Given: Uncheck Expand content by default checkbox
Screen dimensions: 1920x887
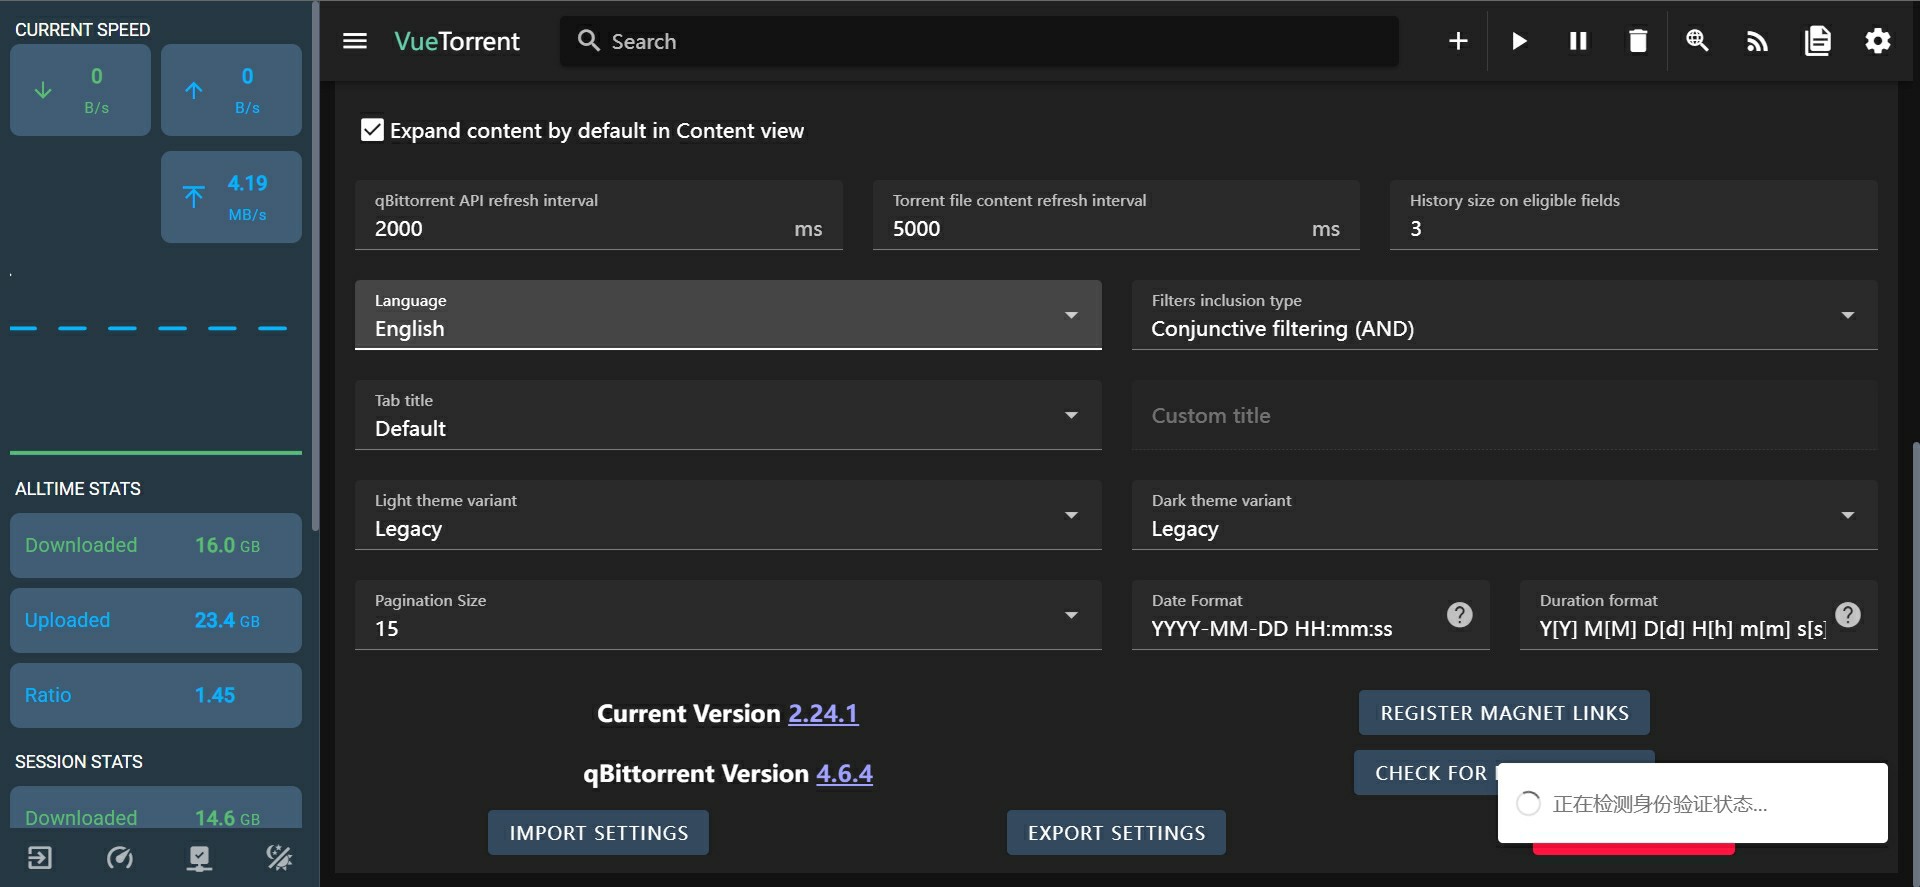Looking at the screenshot, I should [372, 131].
